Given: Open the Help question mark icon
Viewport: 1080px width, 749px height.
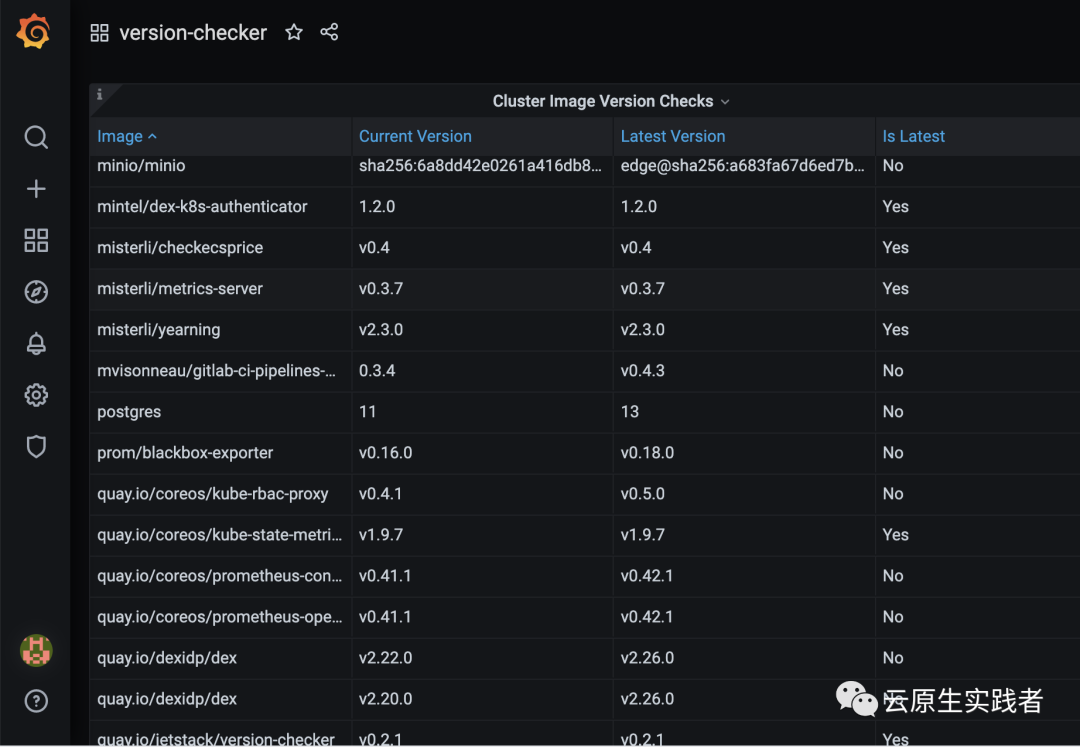Looking at the screenshot, I should [x=36, y=701].
